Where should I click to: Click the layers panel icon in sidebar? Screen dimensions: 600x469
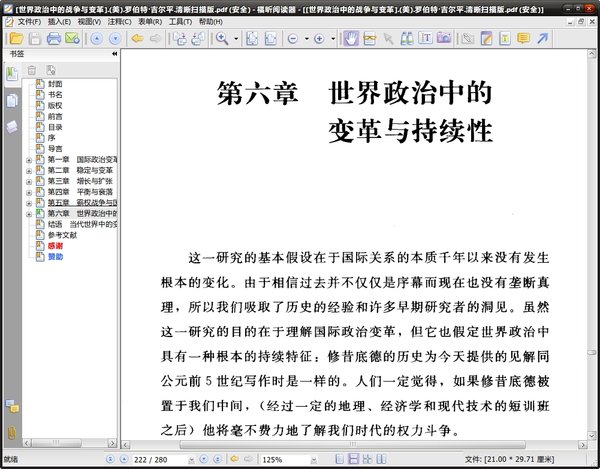pos(12,127)
